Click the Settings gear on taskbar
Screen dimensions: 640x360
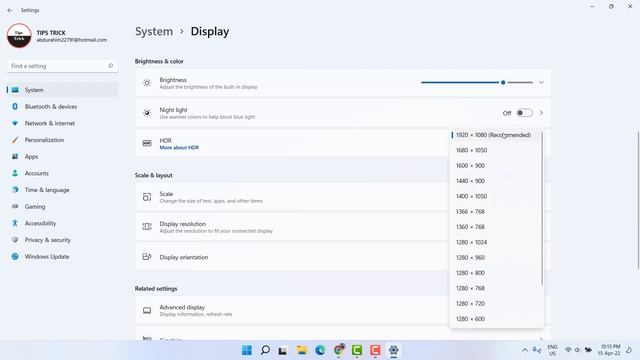(x=393, y=350)
